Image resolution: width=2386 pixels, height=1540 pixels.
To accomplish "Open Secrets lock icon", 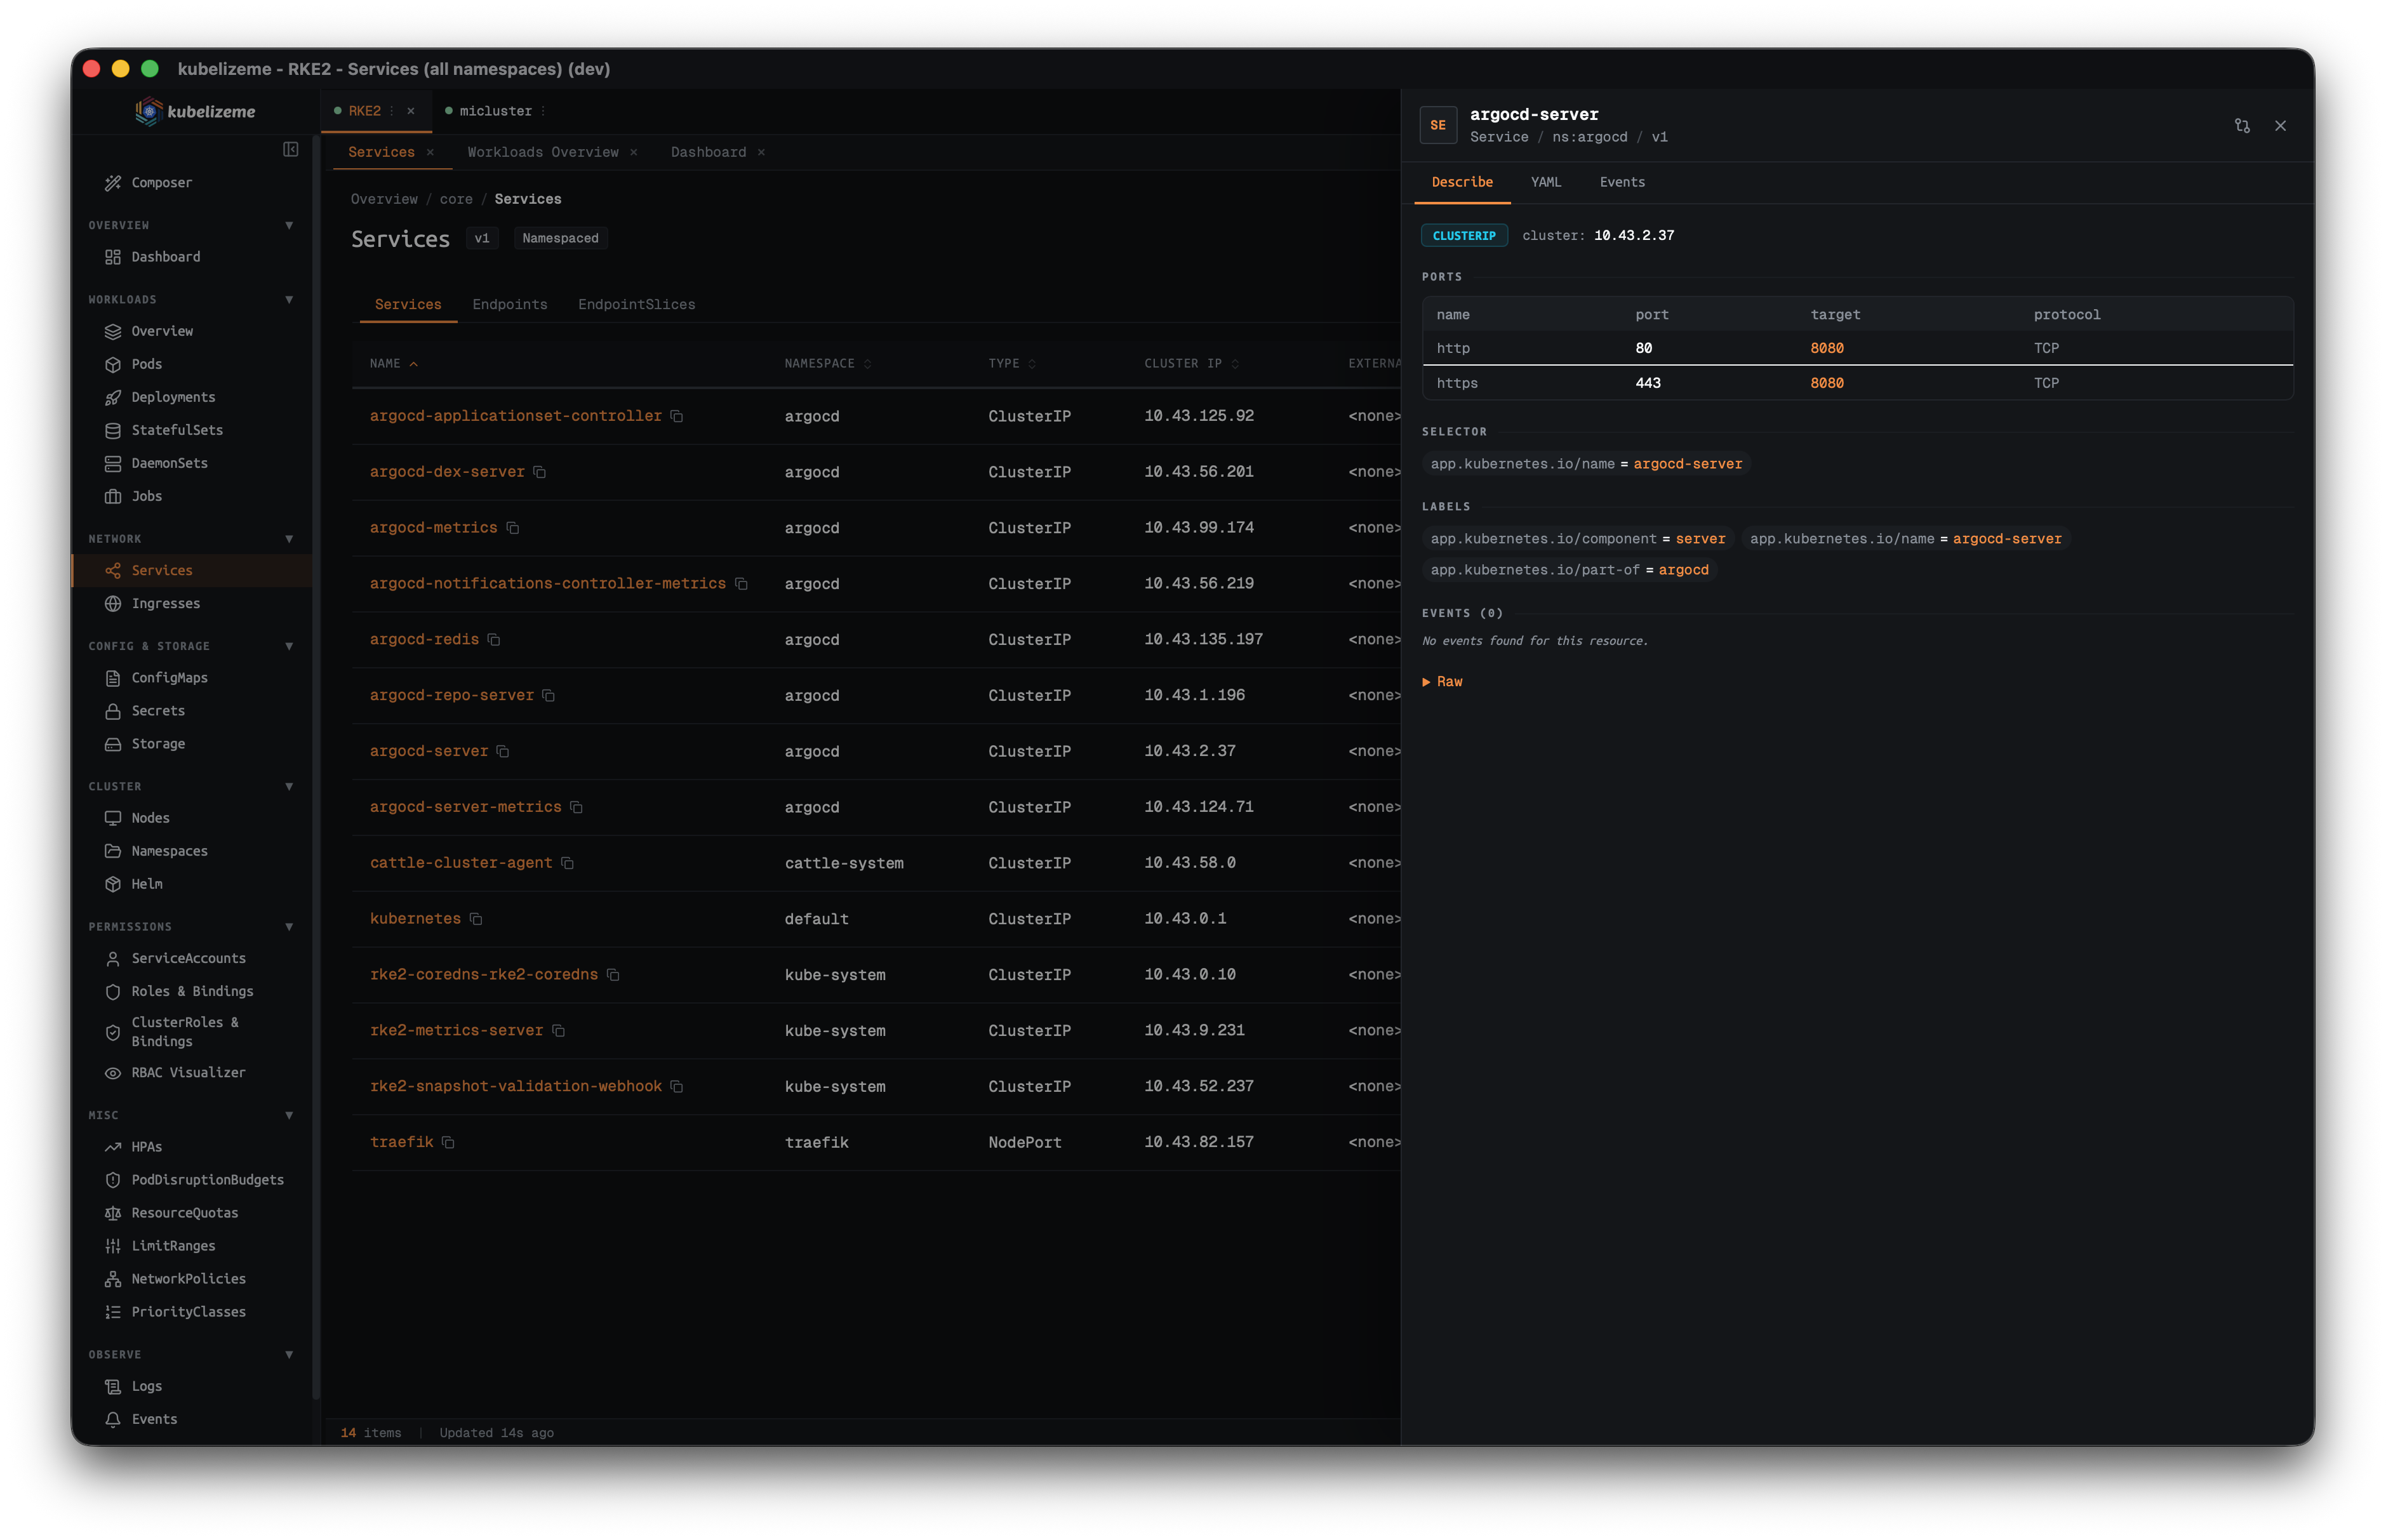I will (x=113, y=711).
